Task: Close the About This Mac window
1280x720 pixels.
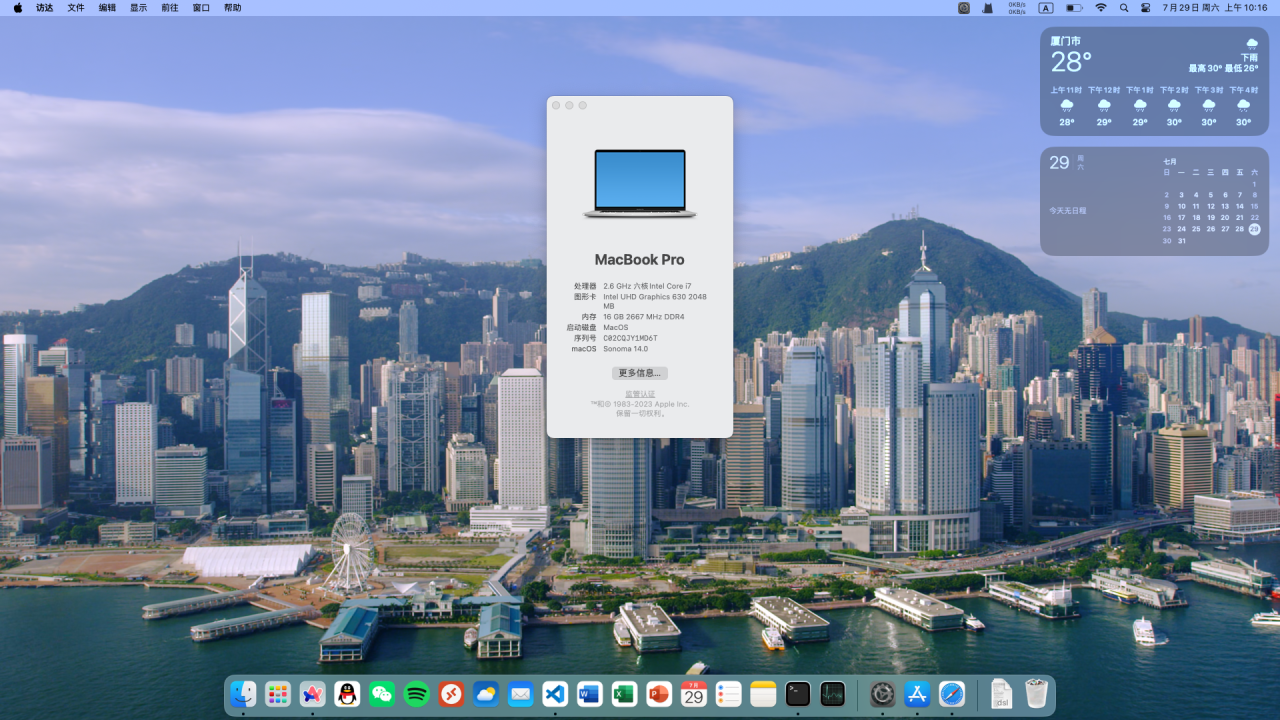Action: pos(557,105)
